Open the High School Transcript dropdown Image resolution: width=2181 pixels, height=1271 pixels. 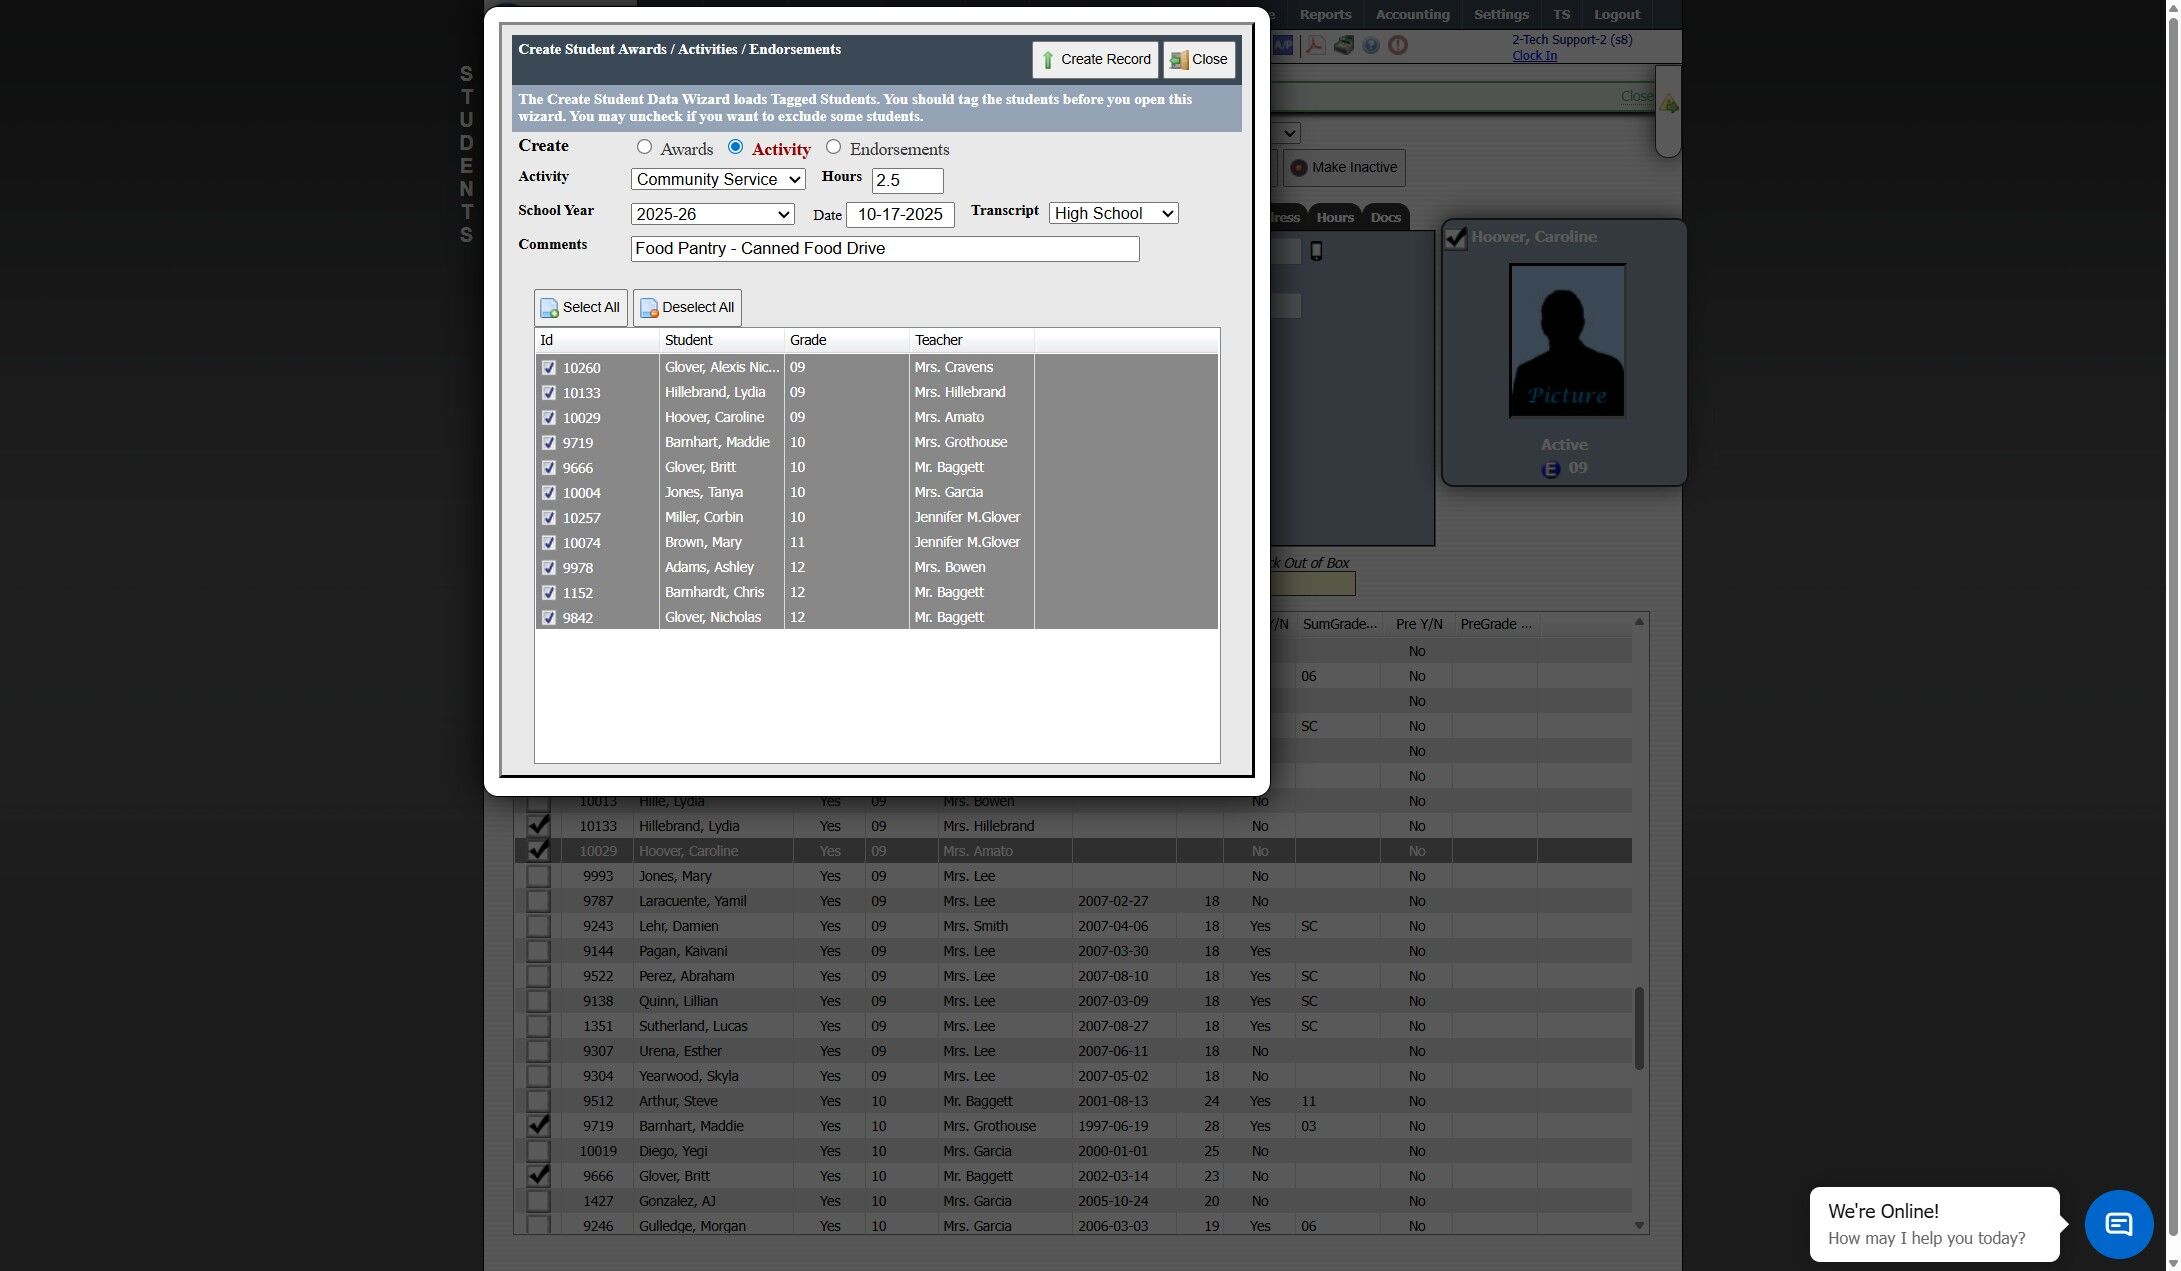[1113, 213]
